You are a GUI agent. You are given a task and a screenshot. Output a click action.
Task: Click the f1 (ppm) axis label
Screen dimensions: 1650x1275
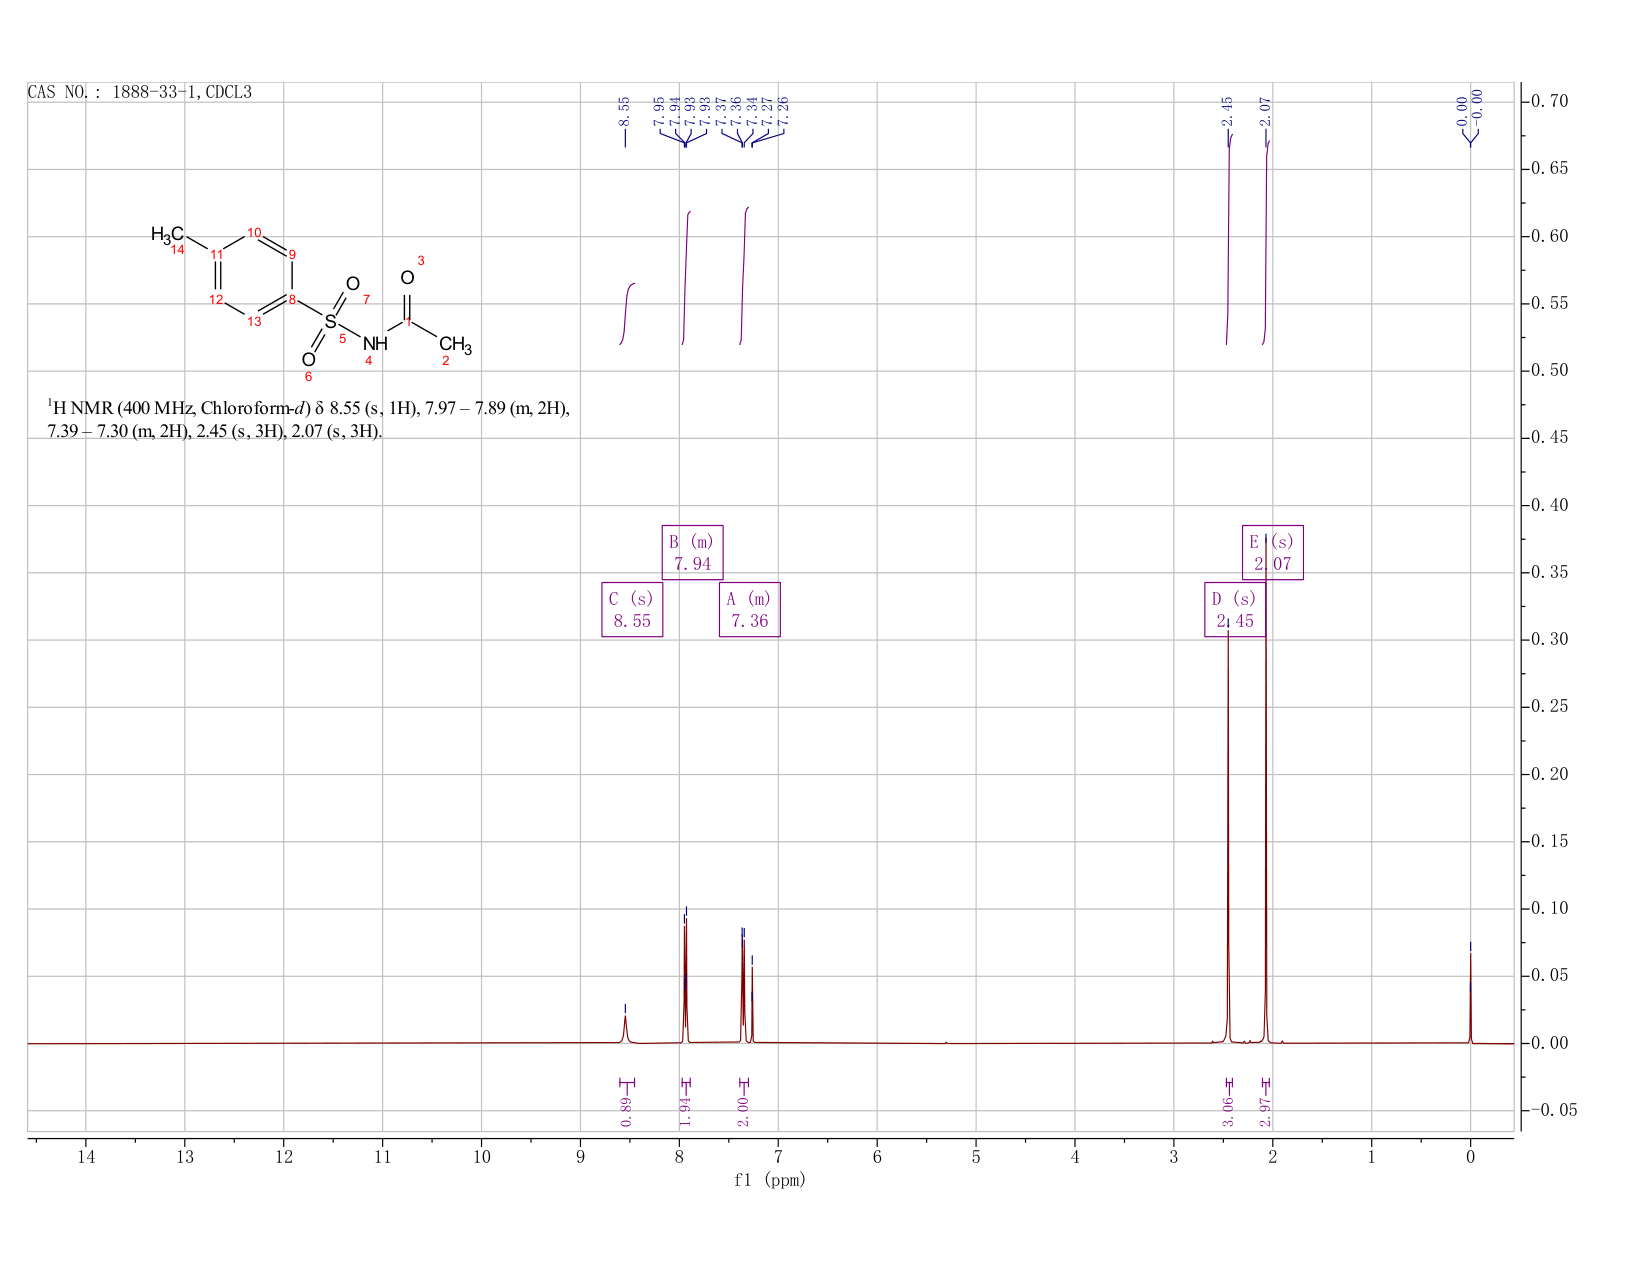coord(770,1180)
